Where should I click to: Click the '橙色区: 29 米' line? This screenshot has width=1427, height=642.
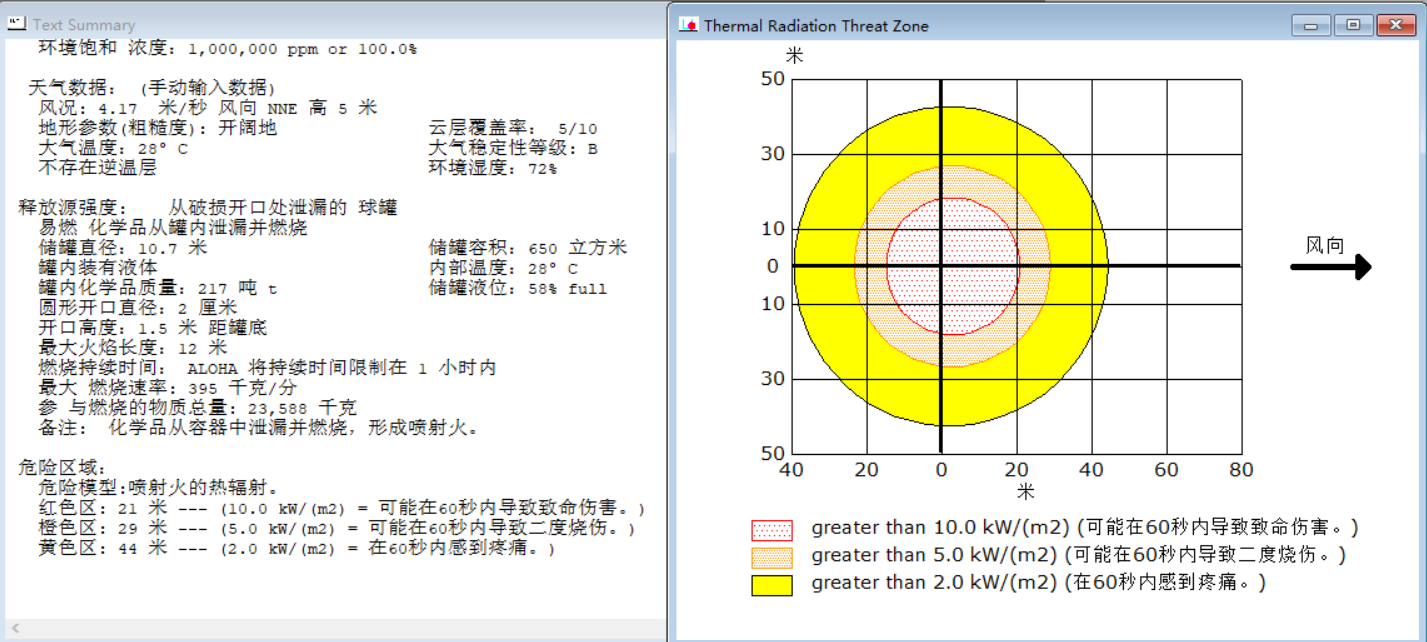coord(337,528)
